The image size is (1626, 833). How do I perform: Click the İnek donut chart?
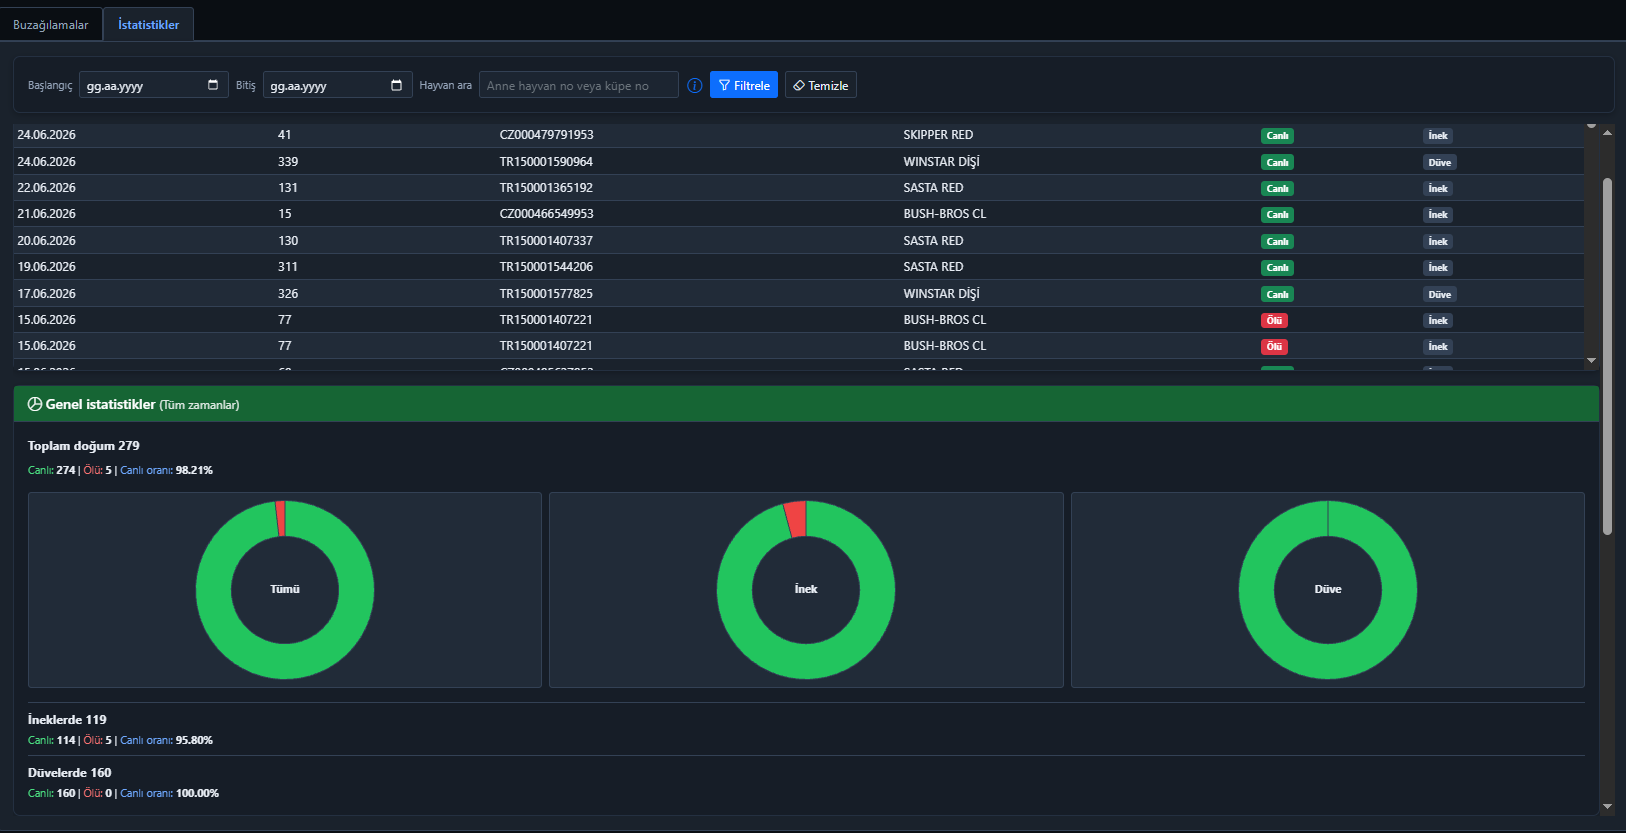pyautogui.click(x=806, y=590)
